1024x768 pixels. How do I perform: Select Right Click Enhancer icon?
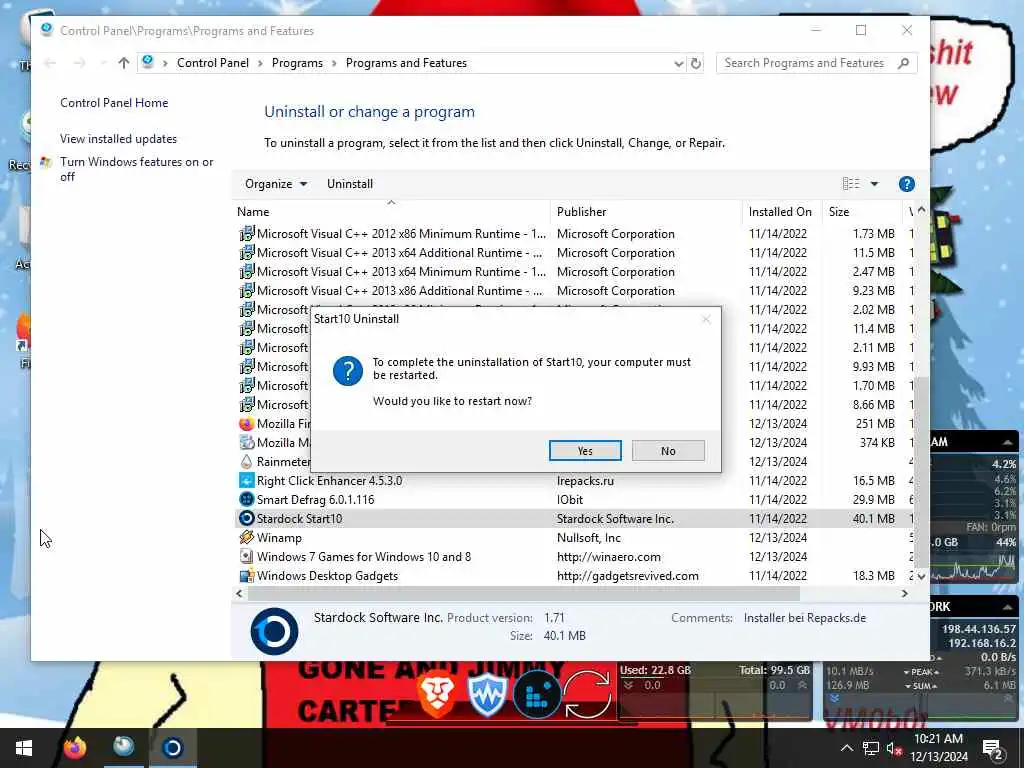pos(246,481)
